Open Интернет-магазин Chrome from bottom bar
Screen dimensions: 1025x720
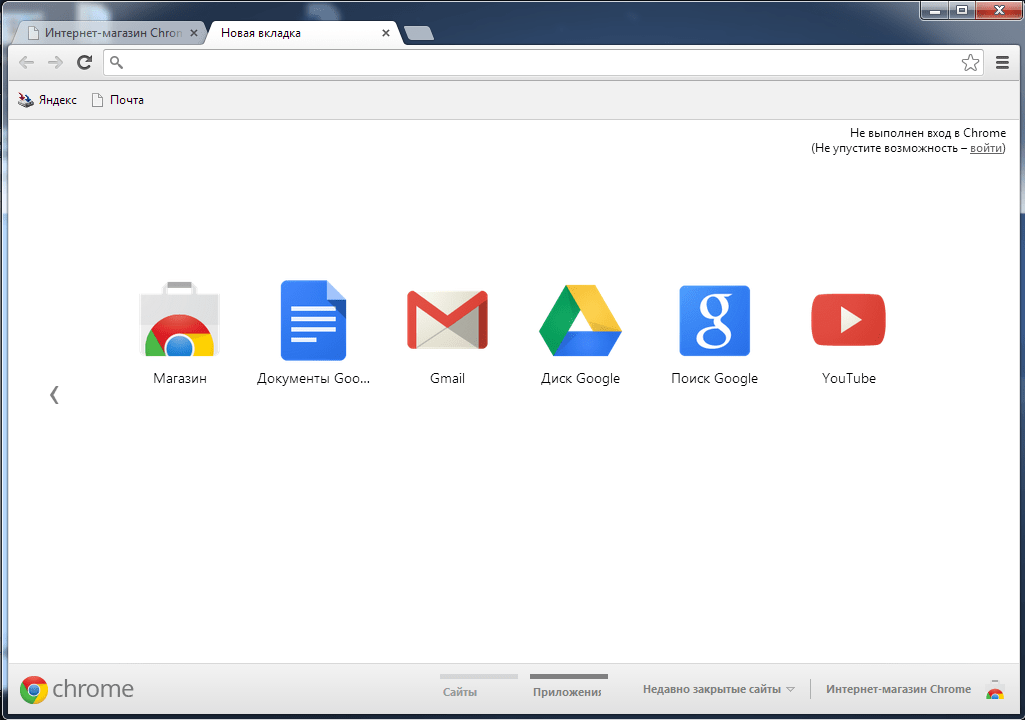point(897,689)
